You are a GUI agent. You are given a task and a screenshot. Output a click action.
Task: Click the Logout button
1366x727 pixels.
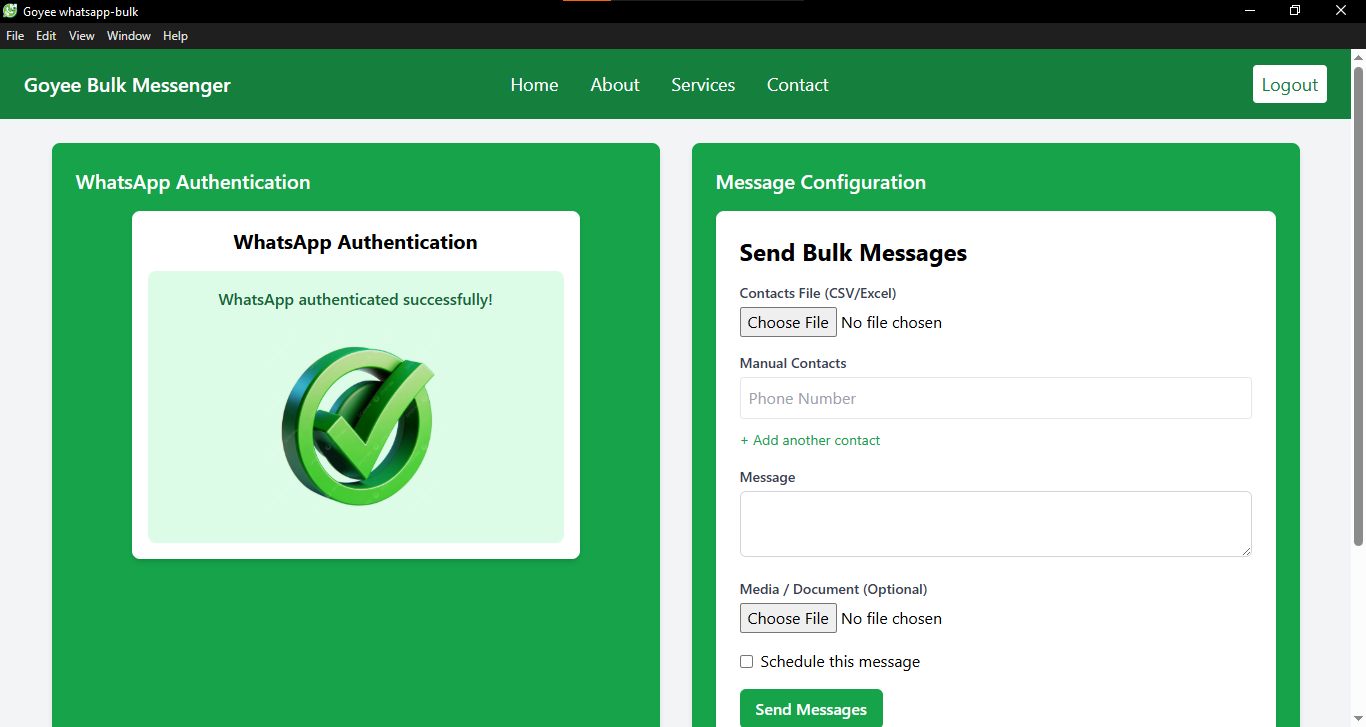point(1289,84)
